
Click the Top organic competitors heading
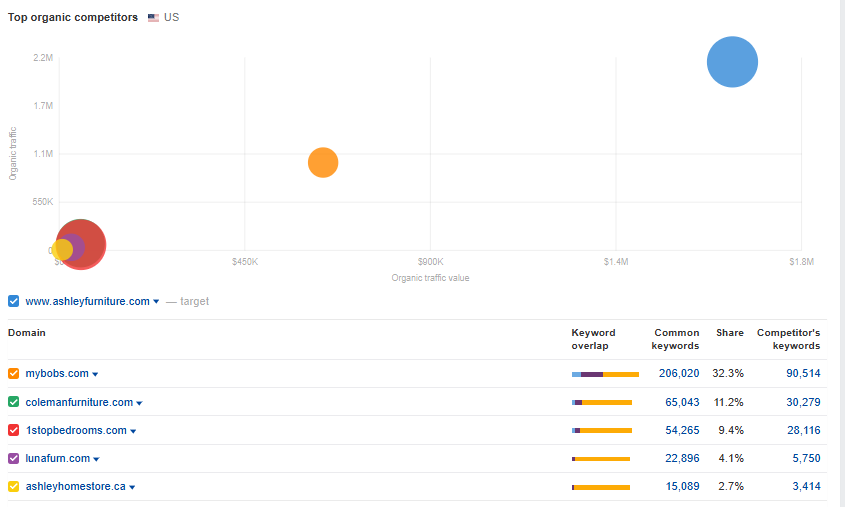pos(73,17)
